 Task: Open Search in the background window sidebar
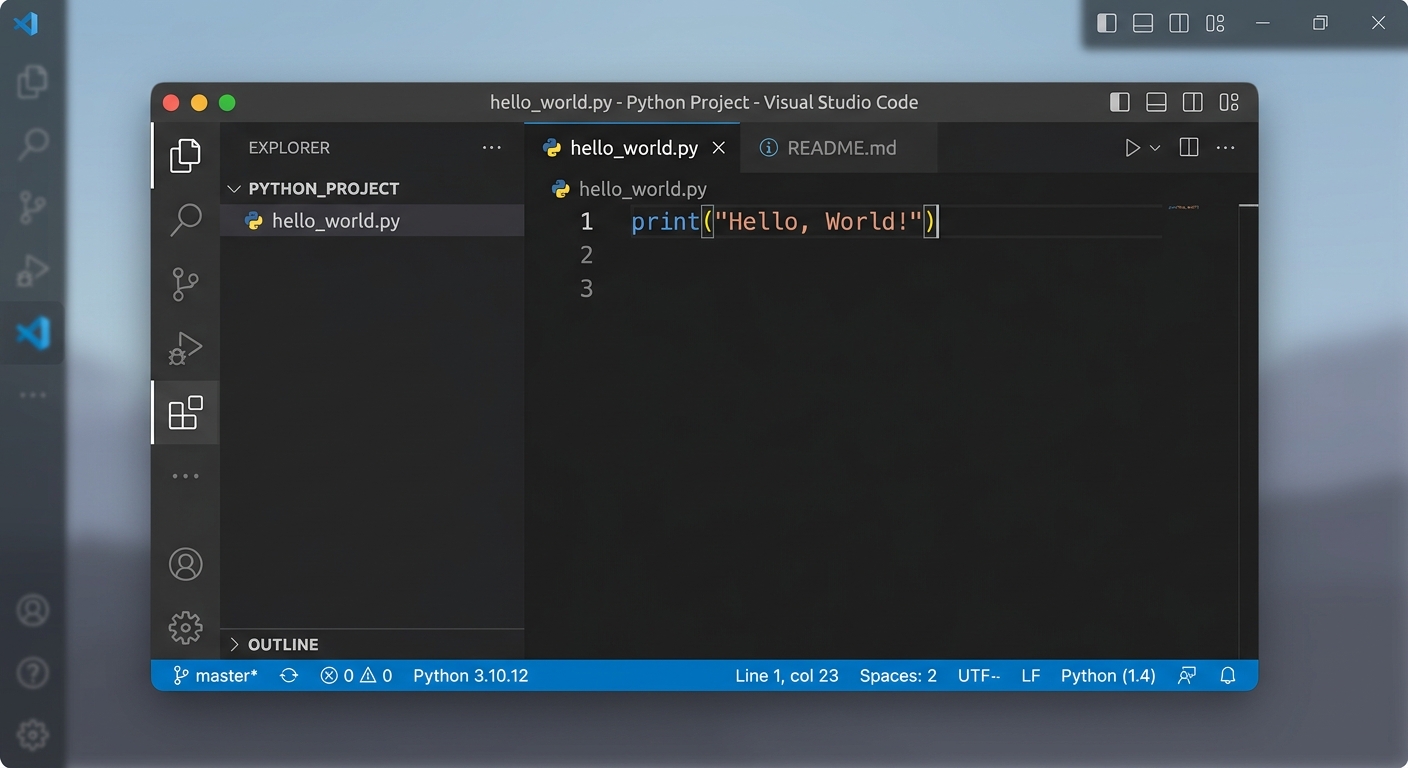click(x=33, y=144)
